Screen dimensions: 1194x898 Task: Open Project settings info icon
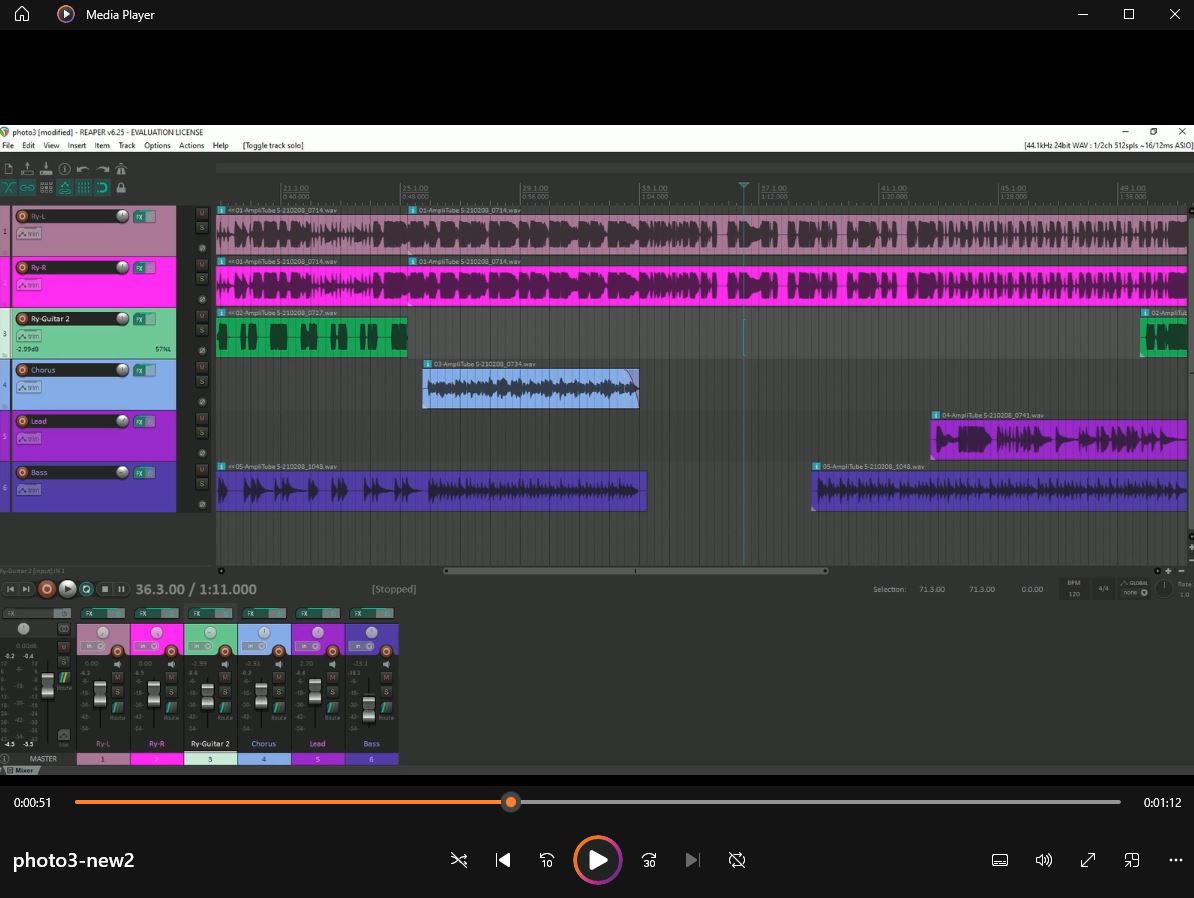coord(65,169)
